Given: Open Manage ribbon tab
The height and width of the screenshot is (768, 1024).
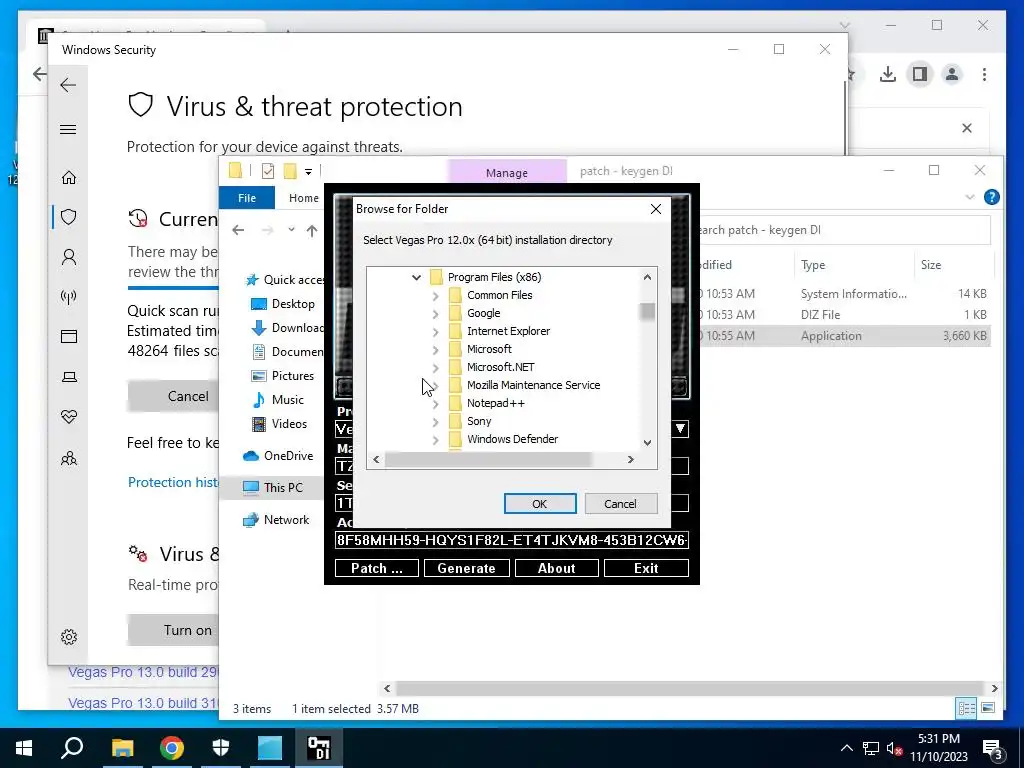Looking at the screenshot, I should 507,172.
